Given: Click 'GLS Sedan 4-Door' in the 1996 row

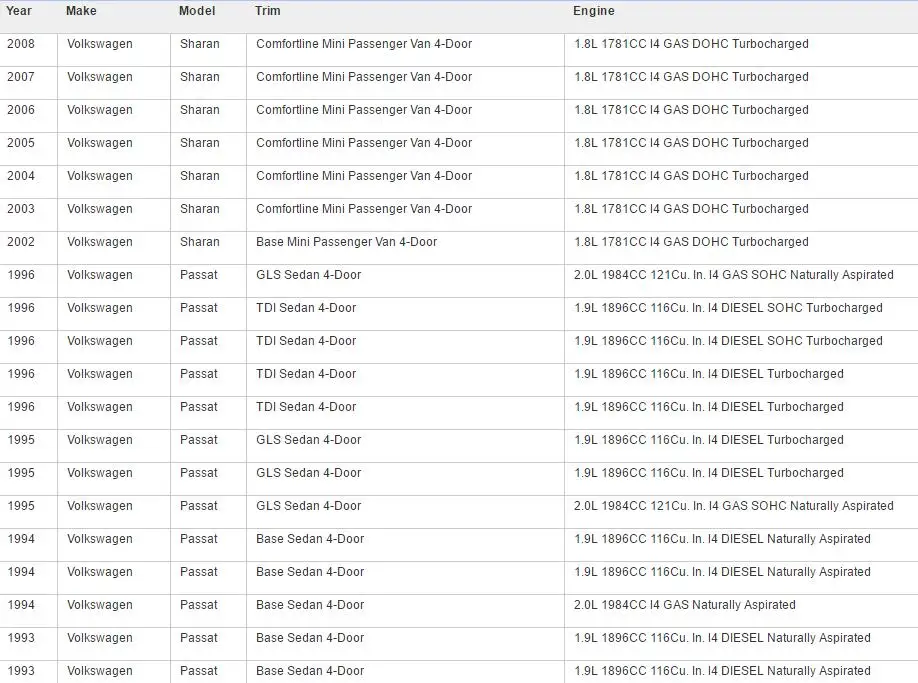Looking at the screenshot, I should click(309, 275).
